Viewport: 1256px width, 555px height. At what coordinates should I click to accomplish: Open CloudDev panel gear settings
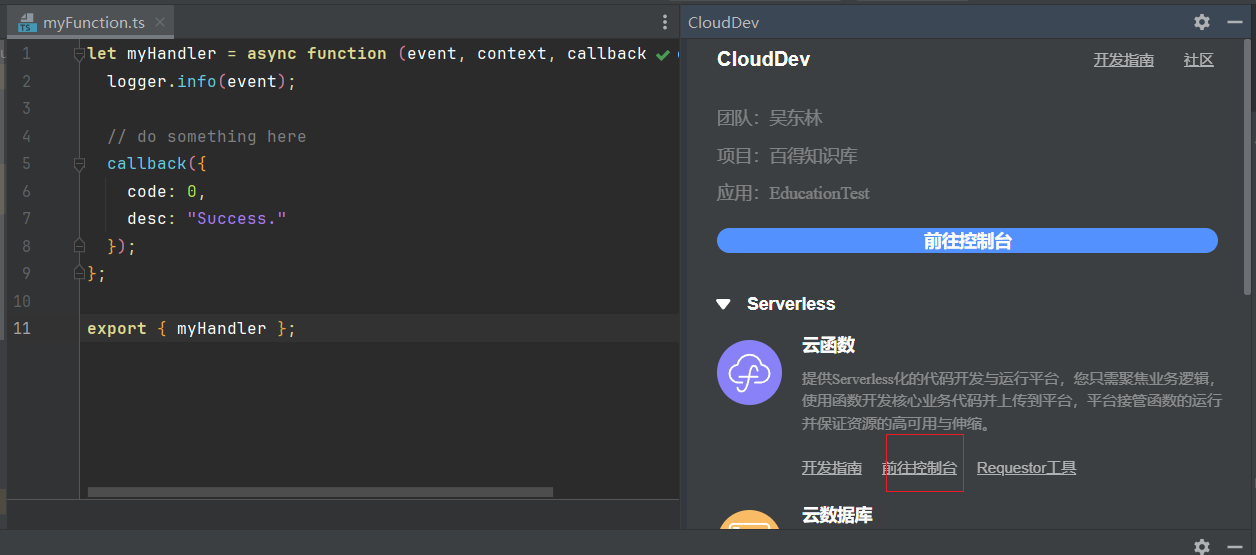pyautogui.click(x=1202, y=22)
